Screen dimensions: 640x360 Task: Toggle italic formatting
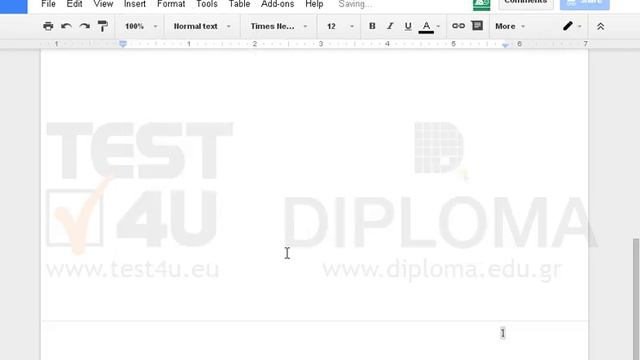click(x=390, y=26)
